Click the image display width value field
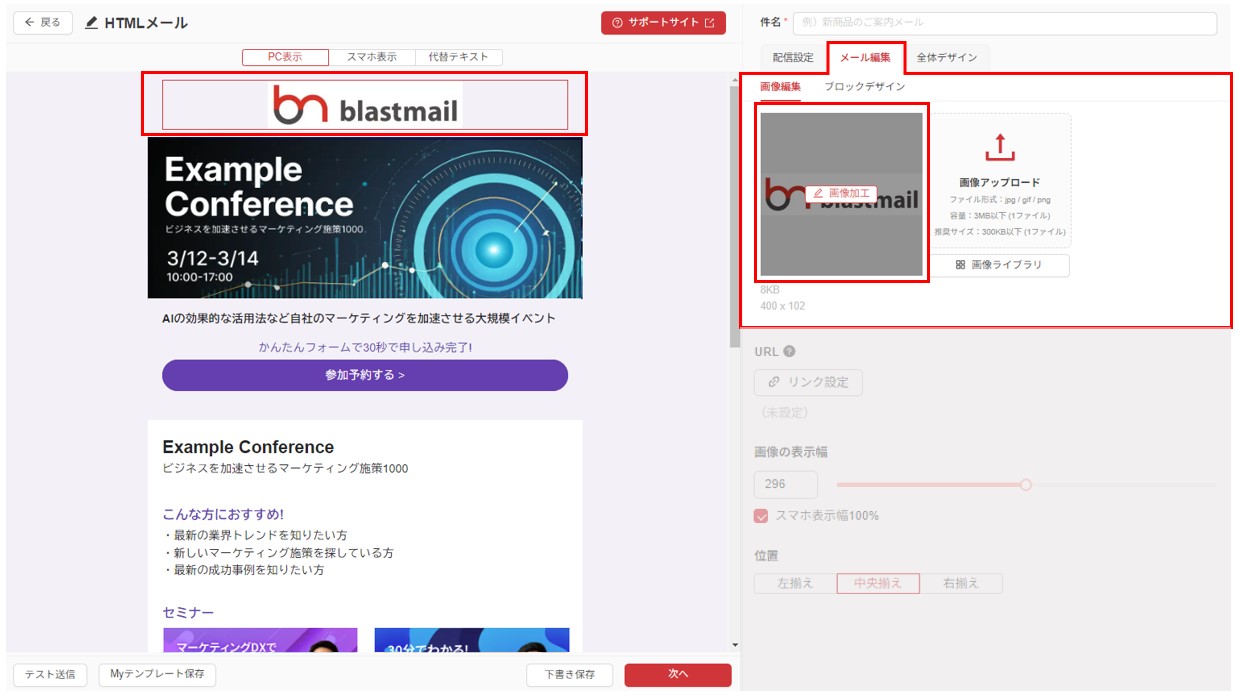This screenshot has height=698, width=1238. pos(786,484)
